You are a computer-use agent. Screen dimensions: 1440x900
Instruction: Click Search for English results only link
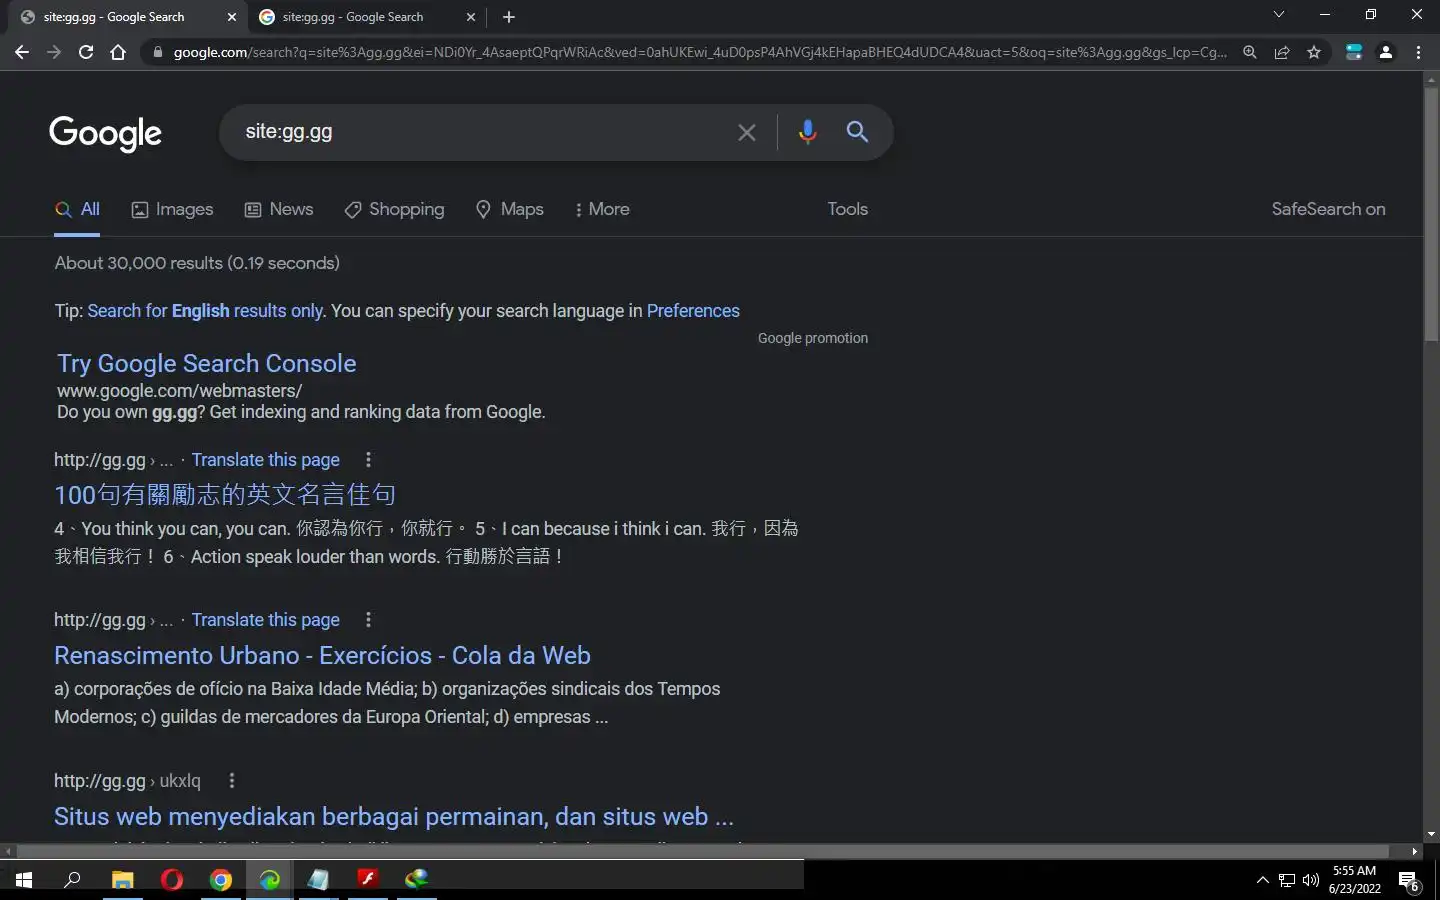(x=205, y=311)
